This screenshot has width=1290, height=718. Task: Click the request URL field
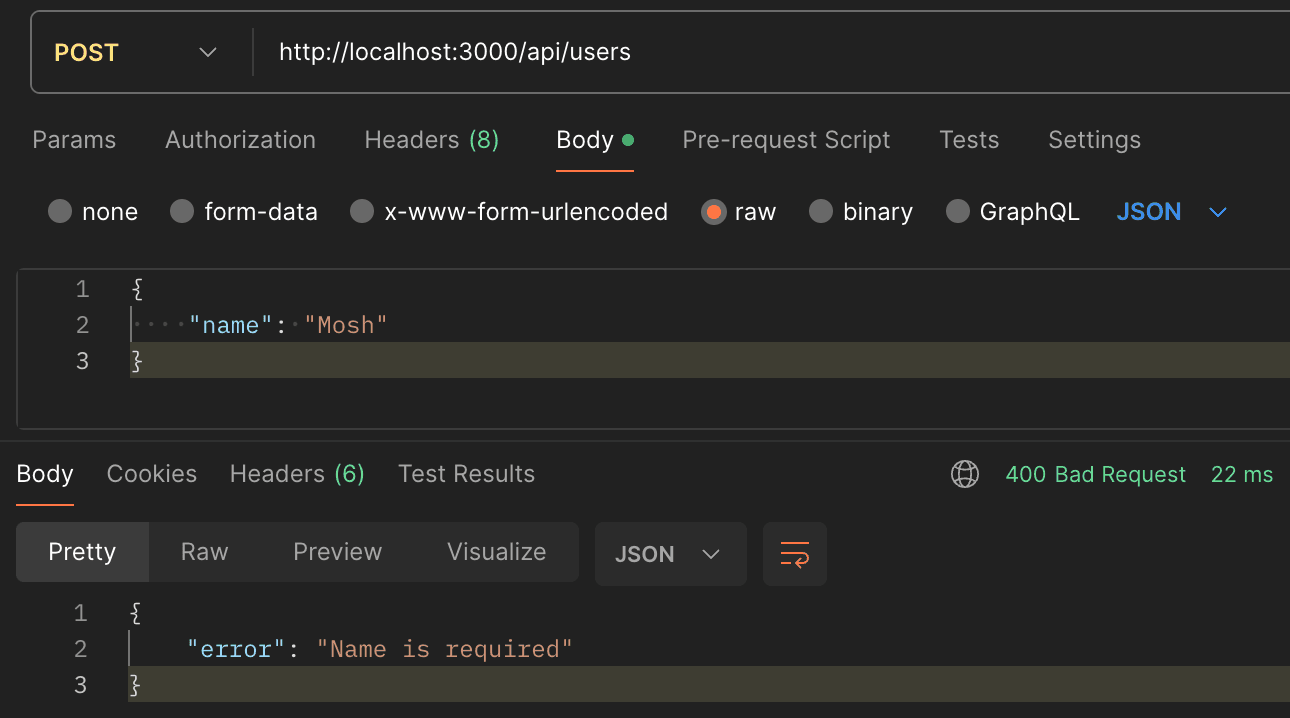click(453, 51)
